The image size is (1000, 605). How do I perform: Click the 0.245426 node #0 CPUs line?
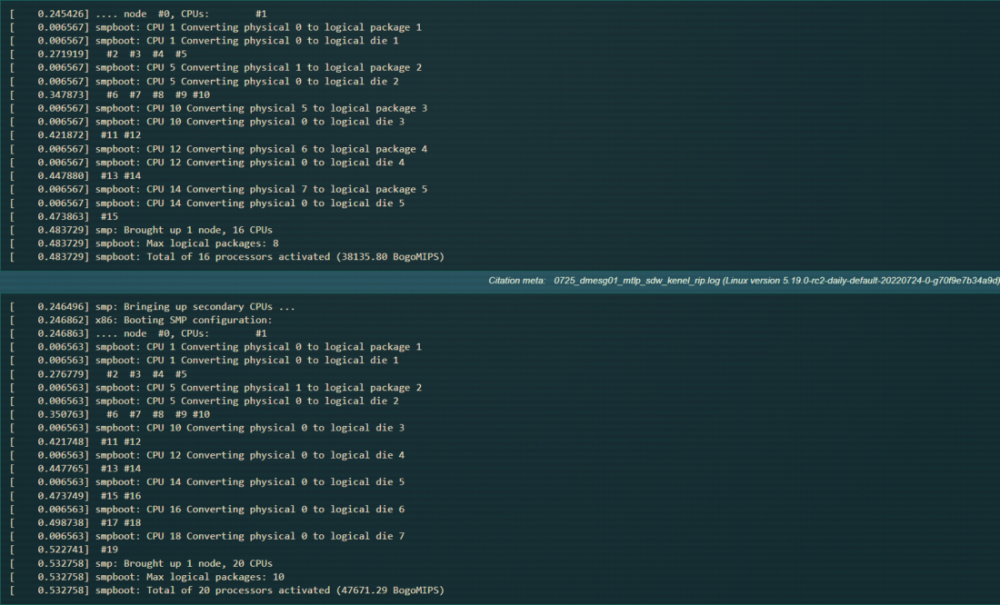(139, 14)
